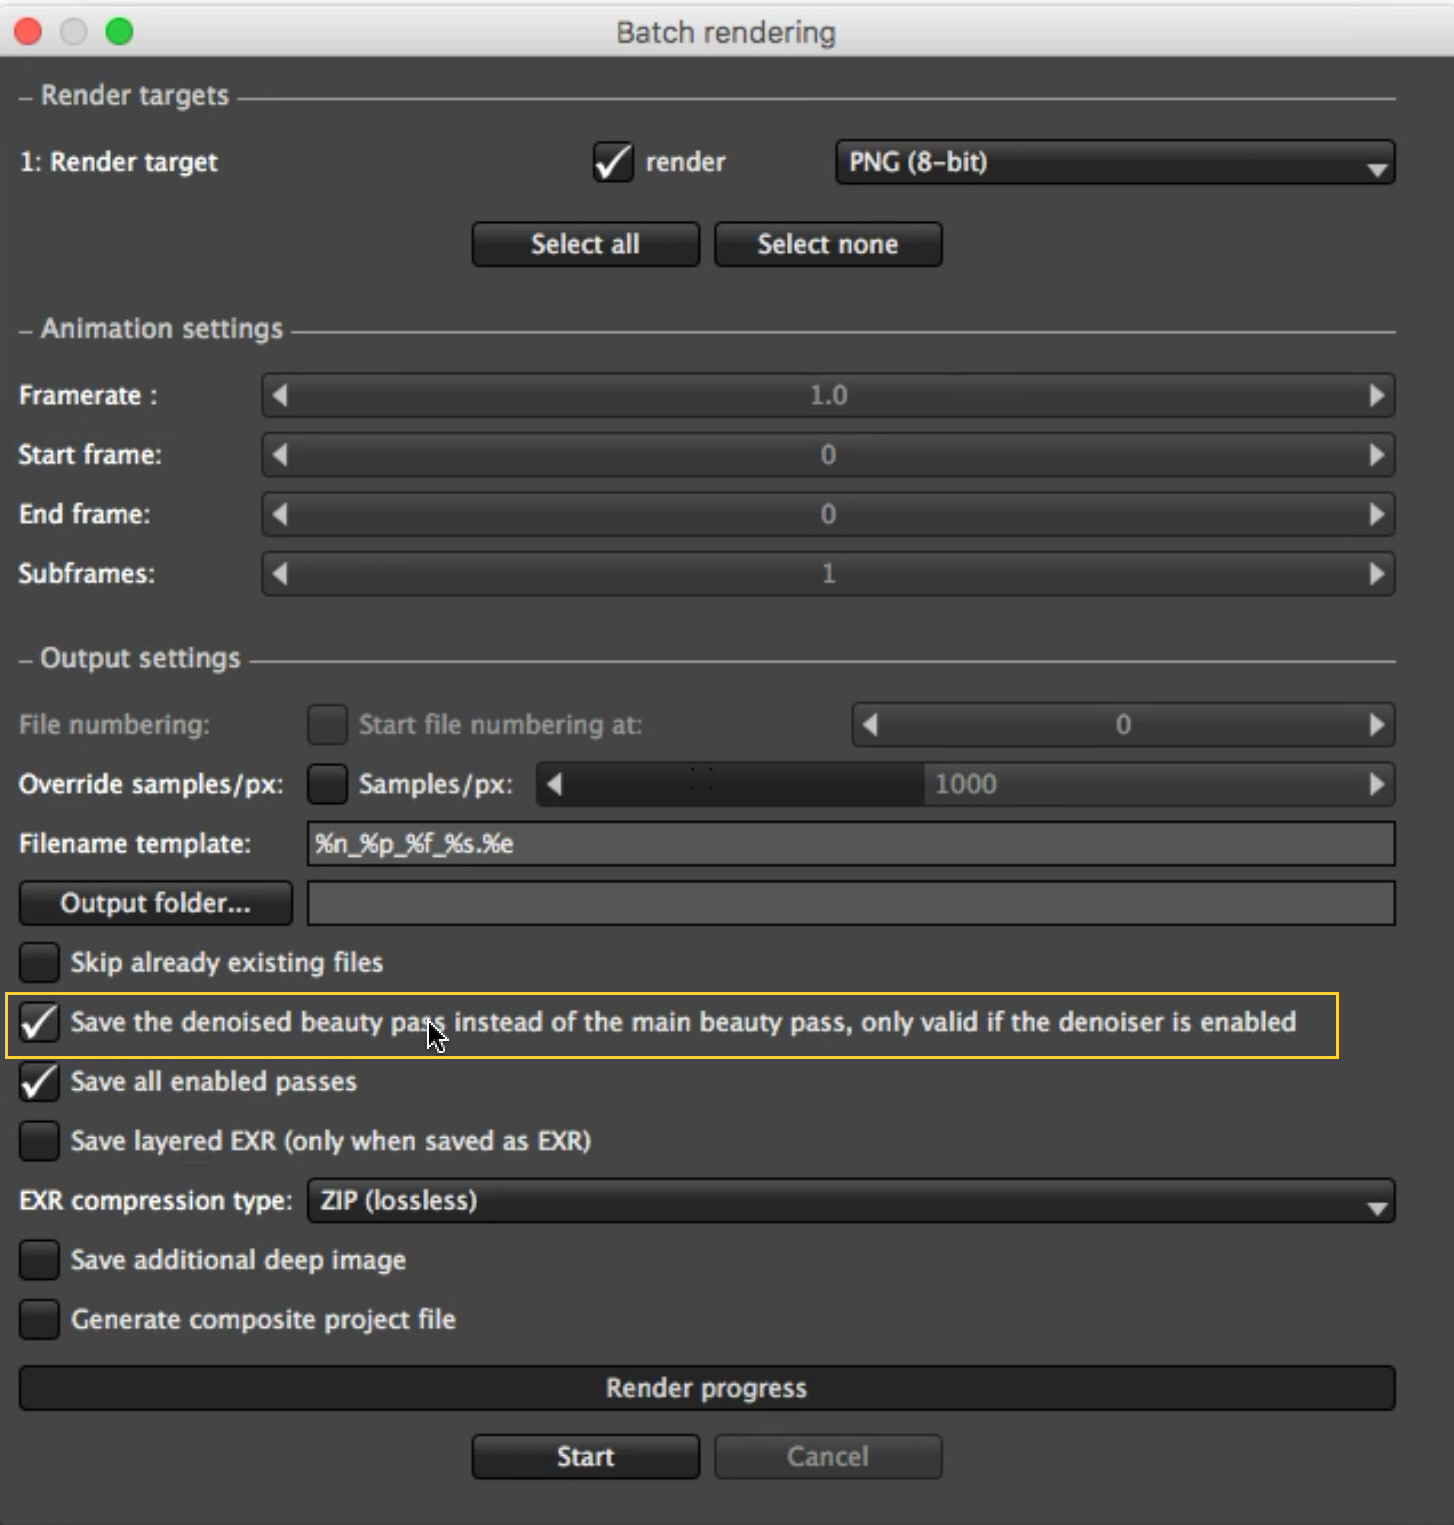Toggle the render checkbox for Render target

[x=613, y=162]
